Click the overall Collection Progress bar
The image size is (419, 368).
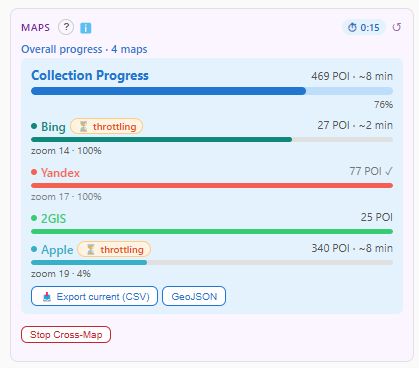(x=212, y=91)
